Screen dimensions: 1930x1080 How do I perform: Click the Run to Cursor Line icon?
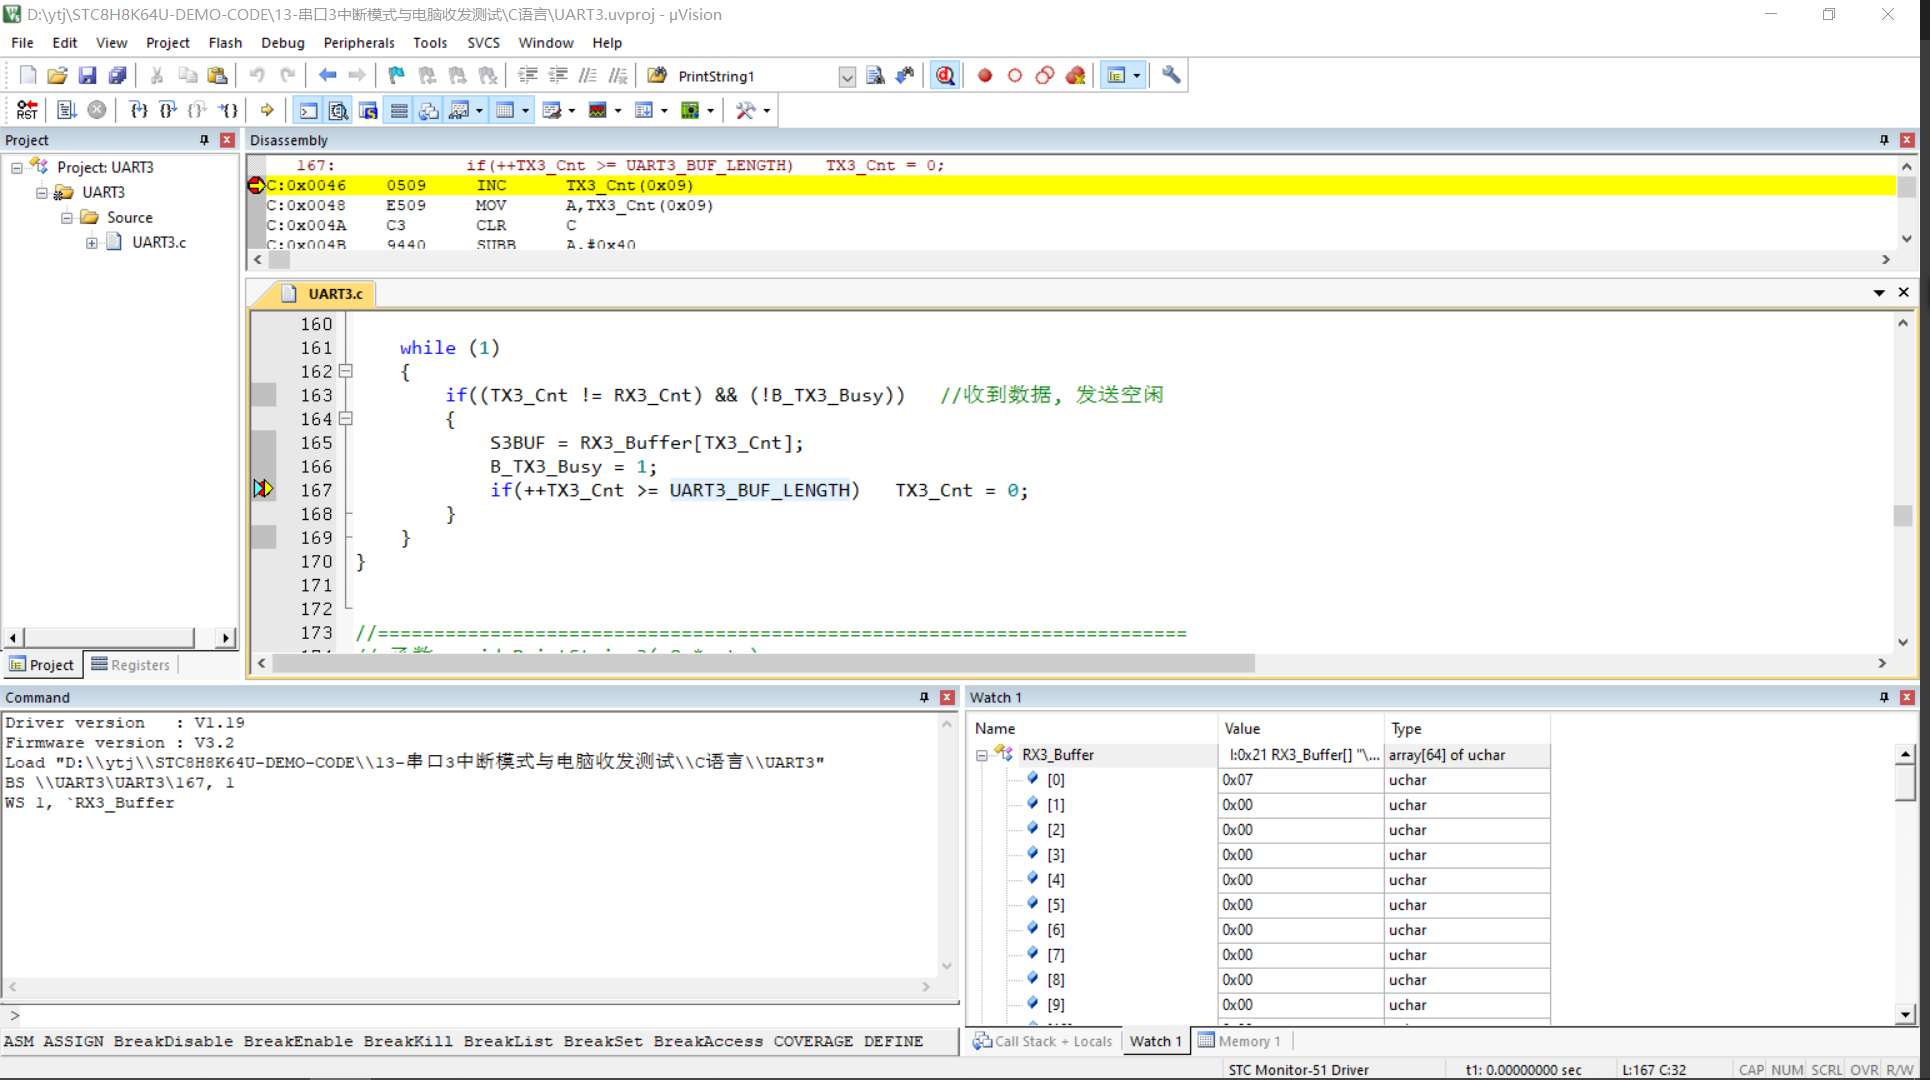tap(229, 110)
